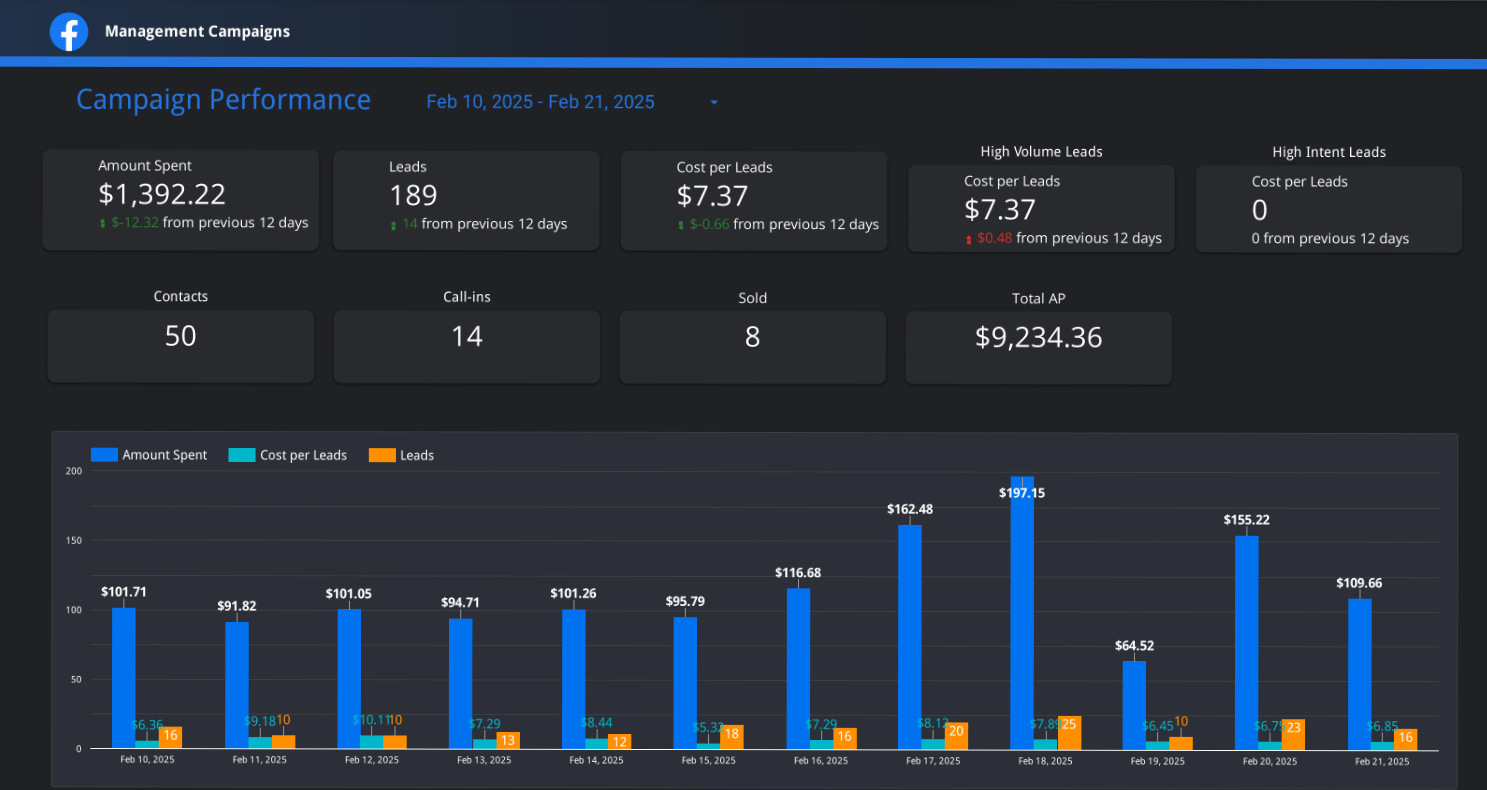
Task: Click the Feb 14, 2025 axis label
Action: coord(597,761)
